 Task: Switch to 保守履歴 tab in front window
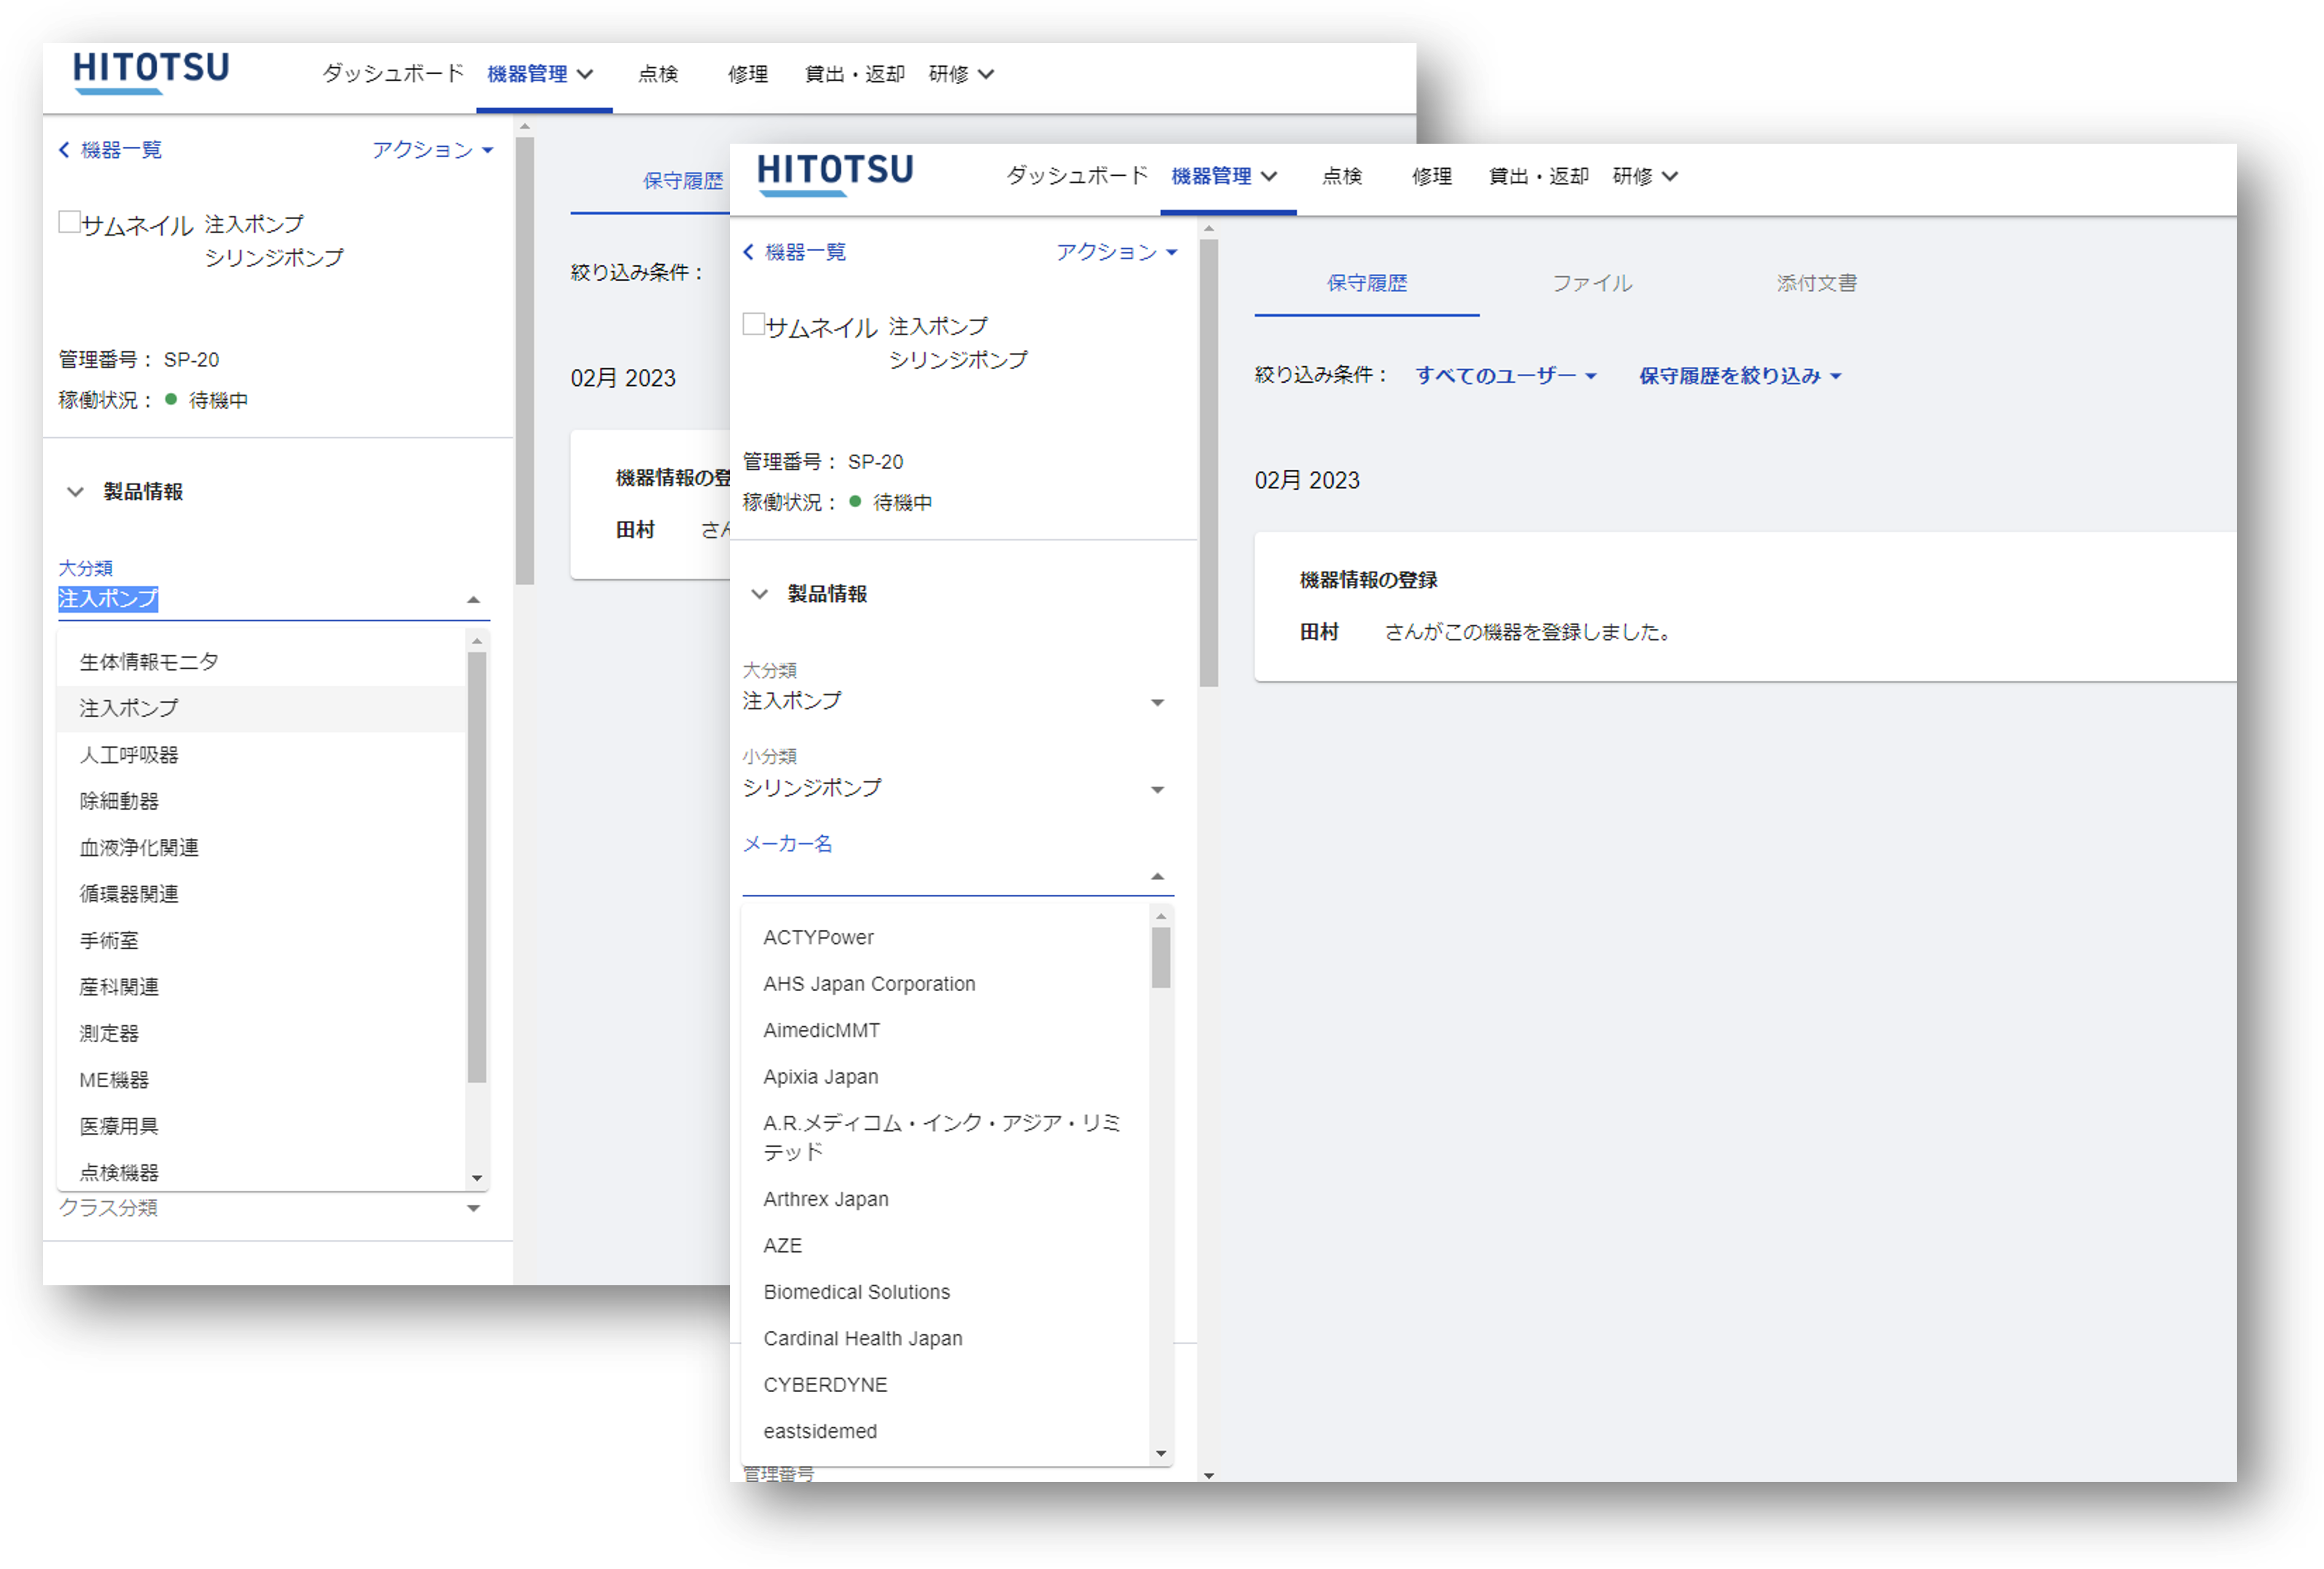1367,283
